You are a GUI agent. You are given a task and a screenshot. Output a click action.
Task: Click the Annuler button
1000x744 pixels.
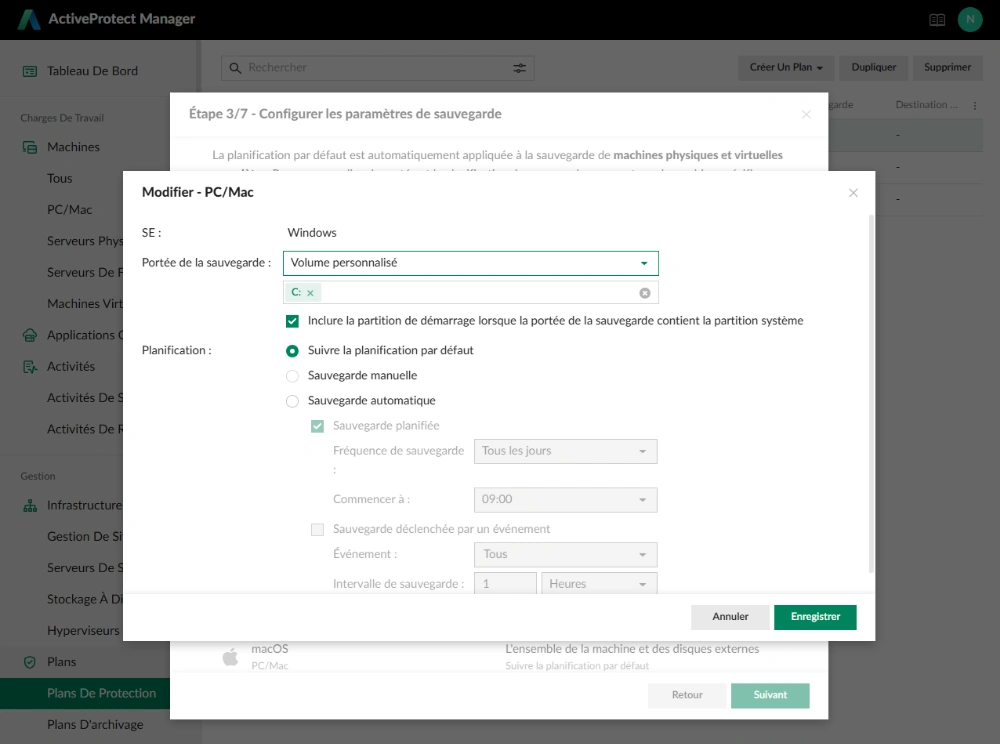[730, 616]
